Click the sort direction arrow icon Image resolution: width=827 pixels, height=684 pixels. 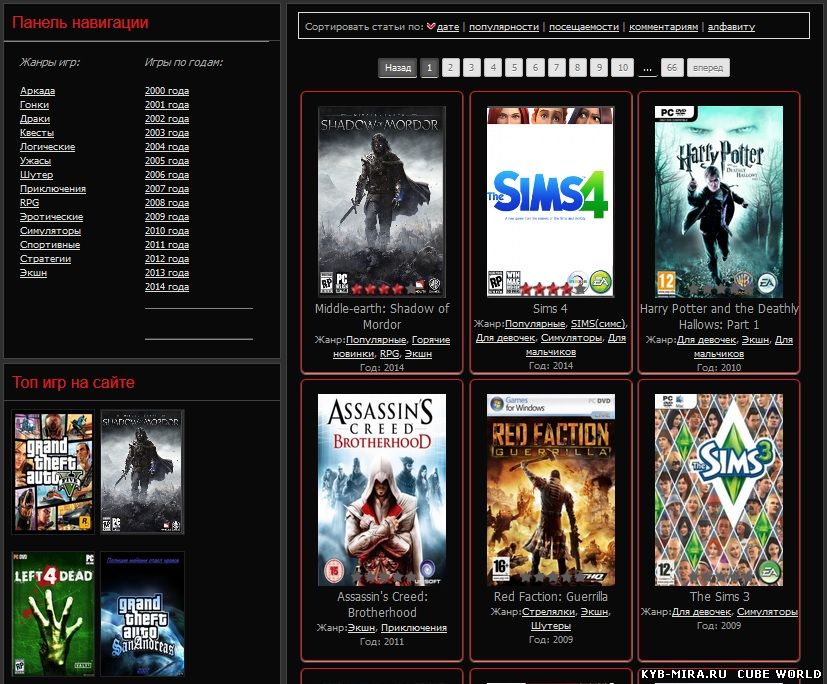coord(431,26)
